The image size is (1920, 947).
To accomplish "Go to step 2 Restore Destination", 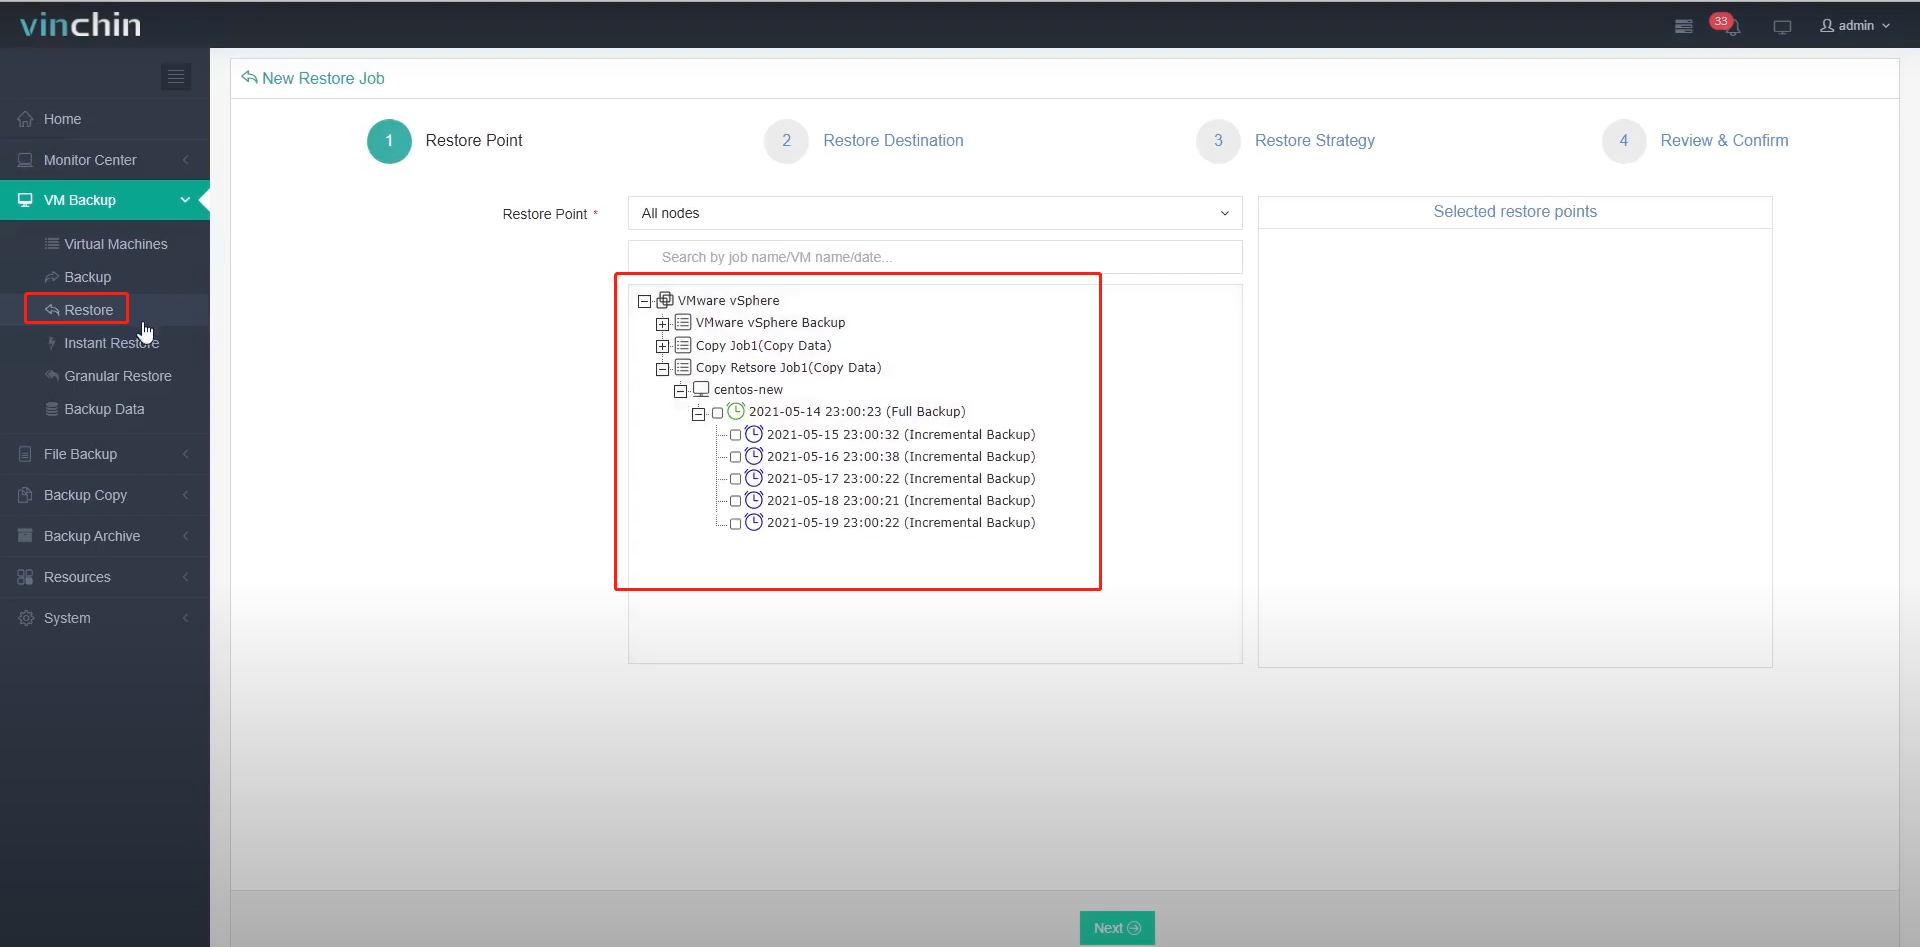I will point(865,141).
